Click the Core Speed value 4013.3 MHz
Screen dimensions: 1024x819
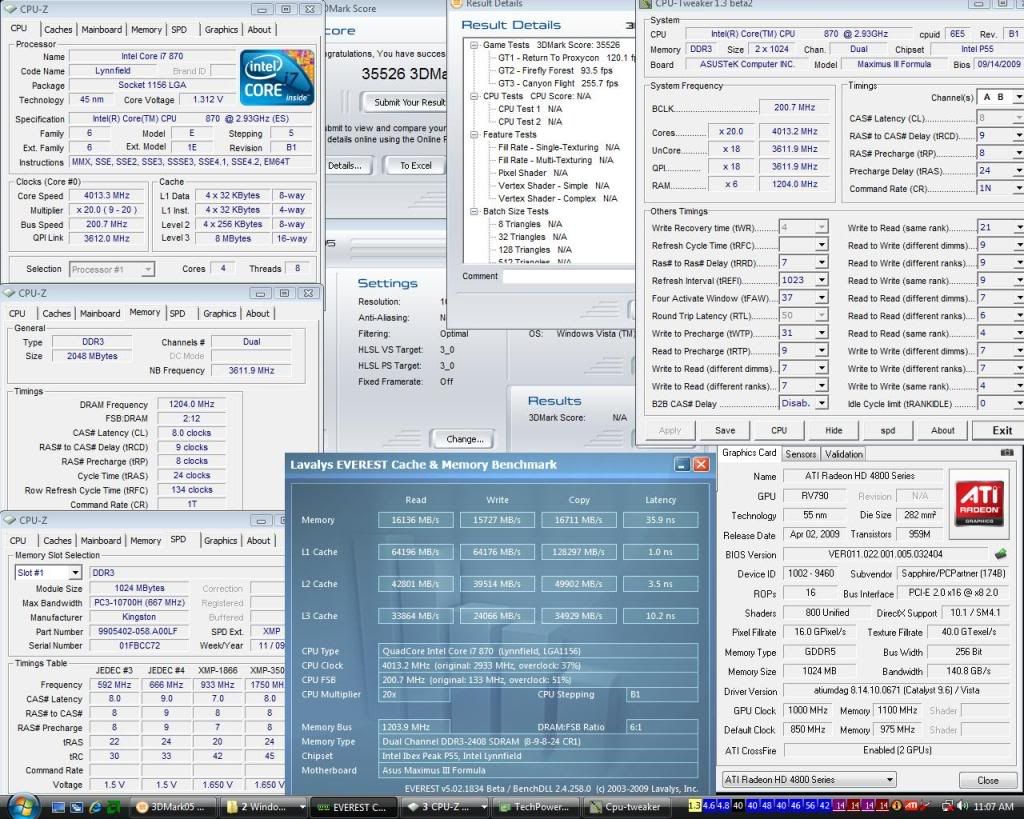(x=106, y=195)
